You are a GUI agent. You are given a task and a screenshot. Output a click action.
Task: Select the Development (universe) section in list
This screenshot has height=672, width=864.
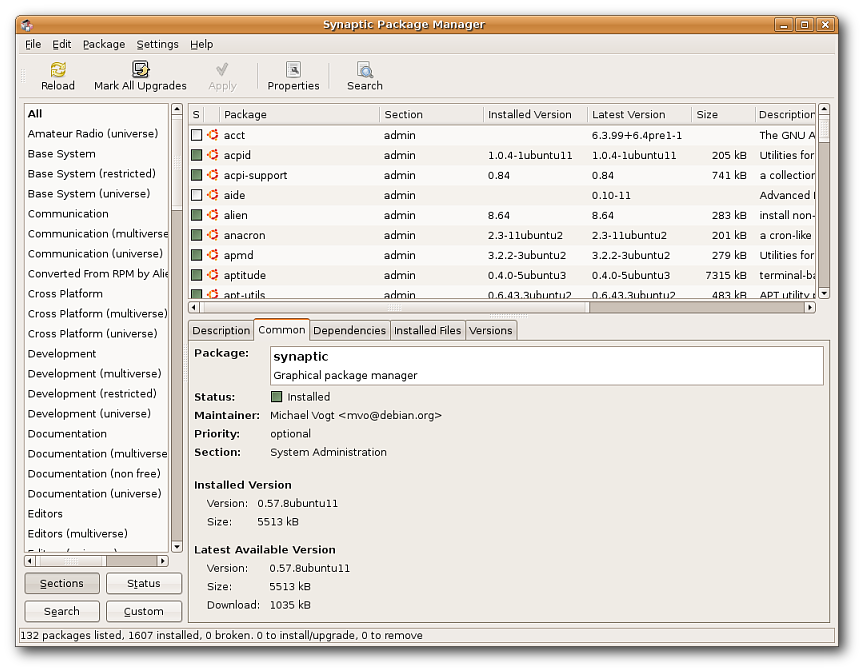[x=89, y=414]
